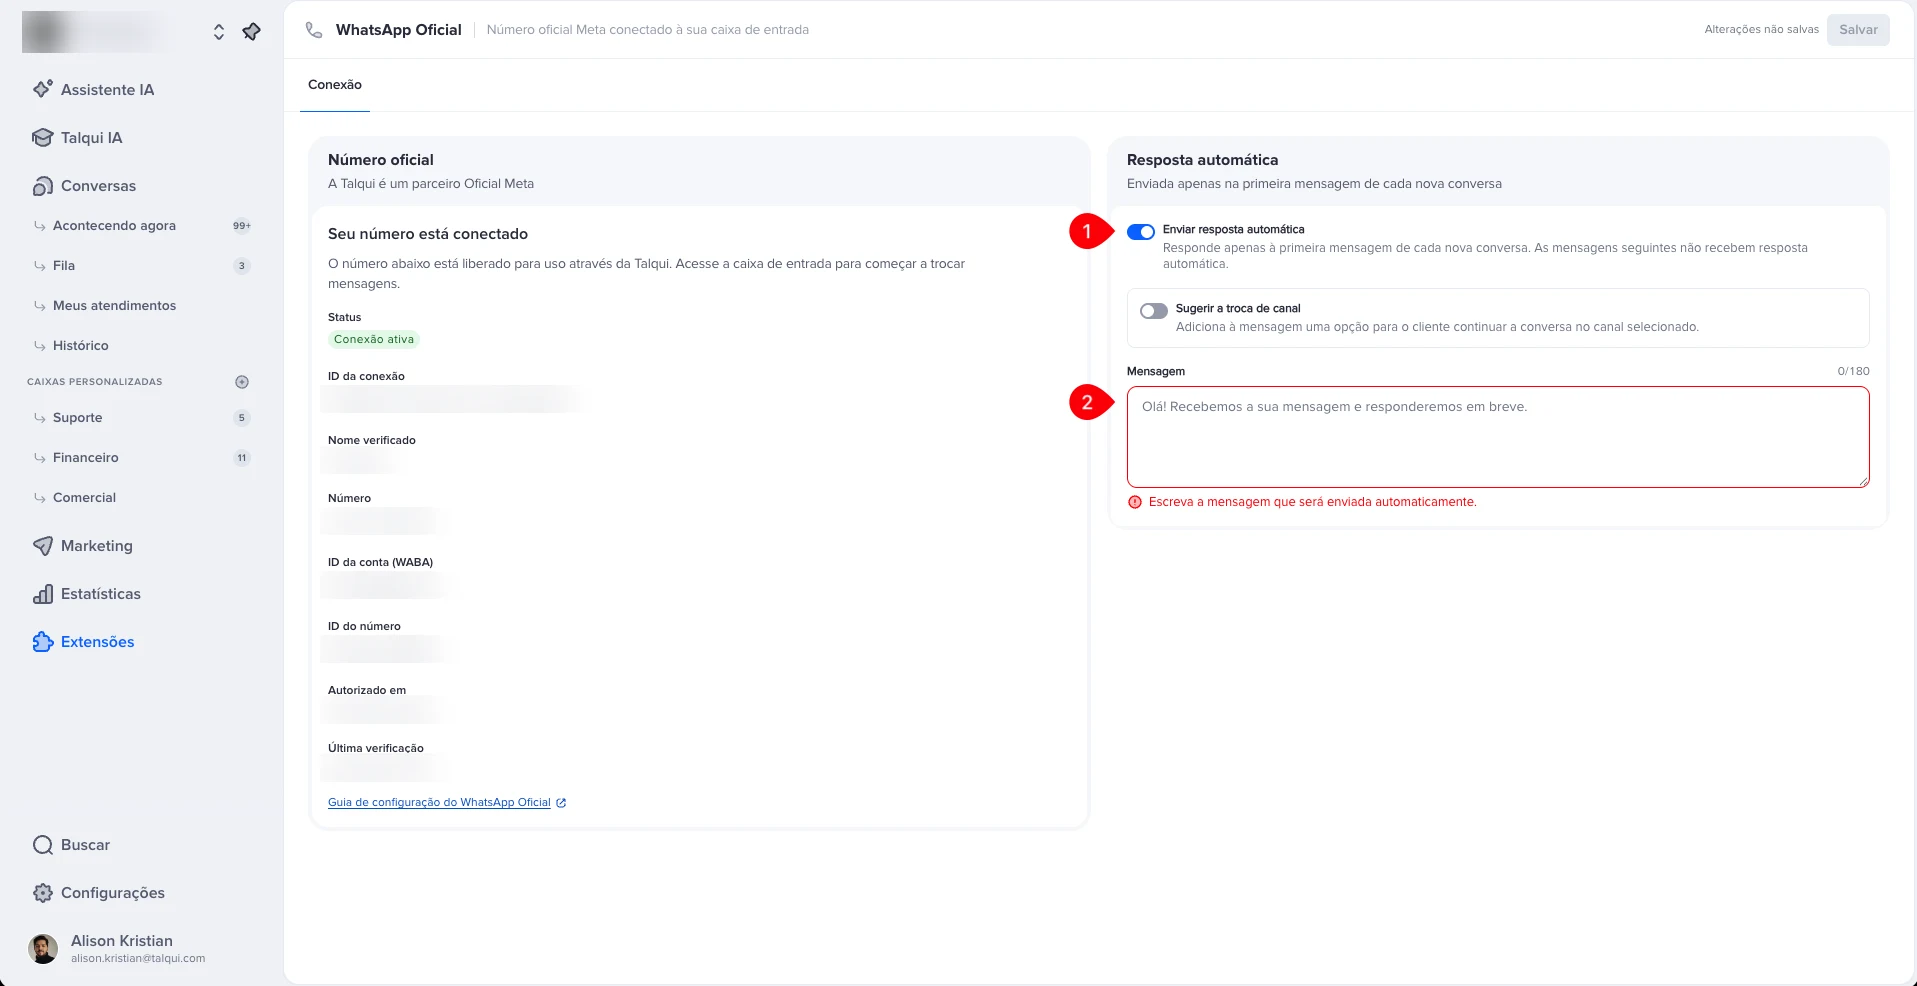1917x986 pixels.
Task: Disable Enviar resposta automática toggle
Action: 1141,232
